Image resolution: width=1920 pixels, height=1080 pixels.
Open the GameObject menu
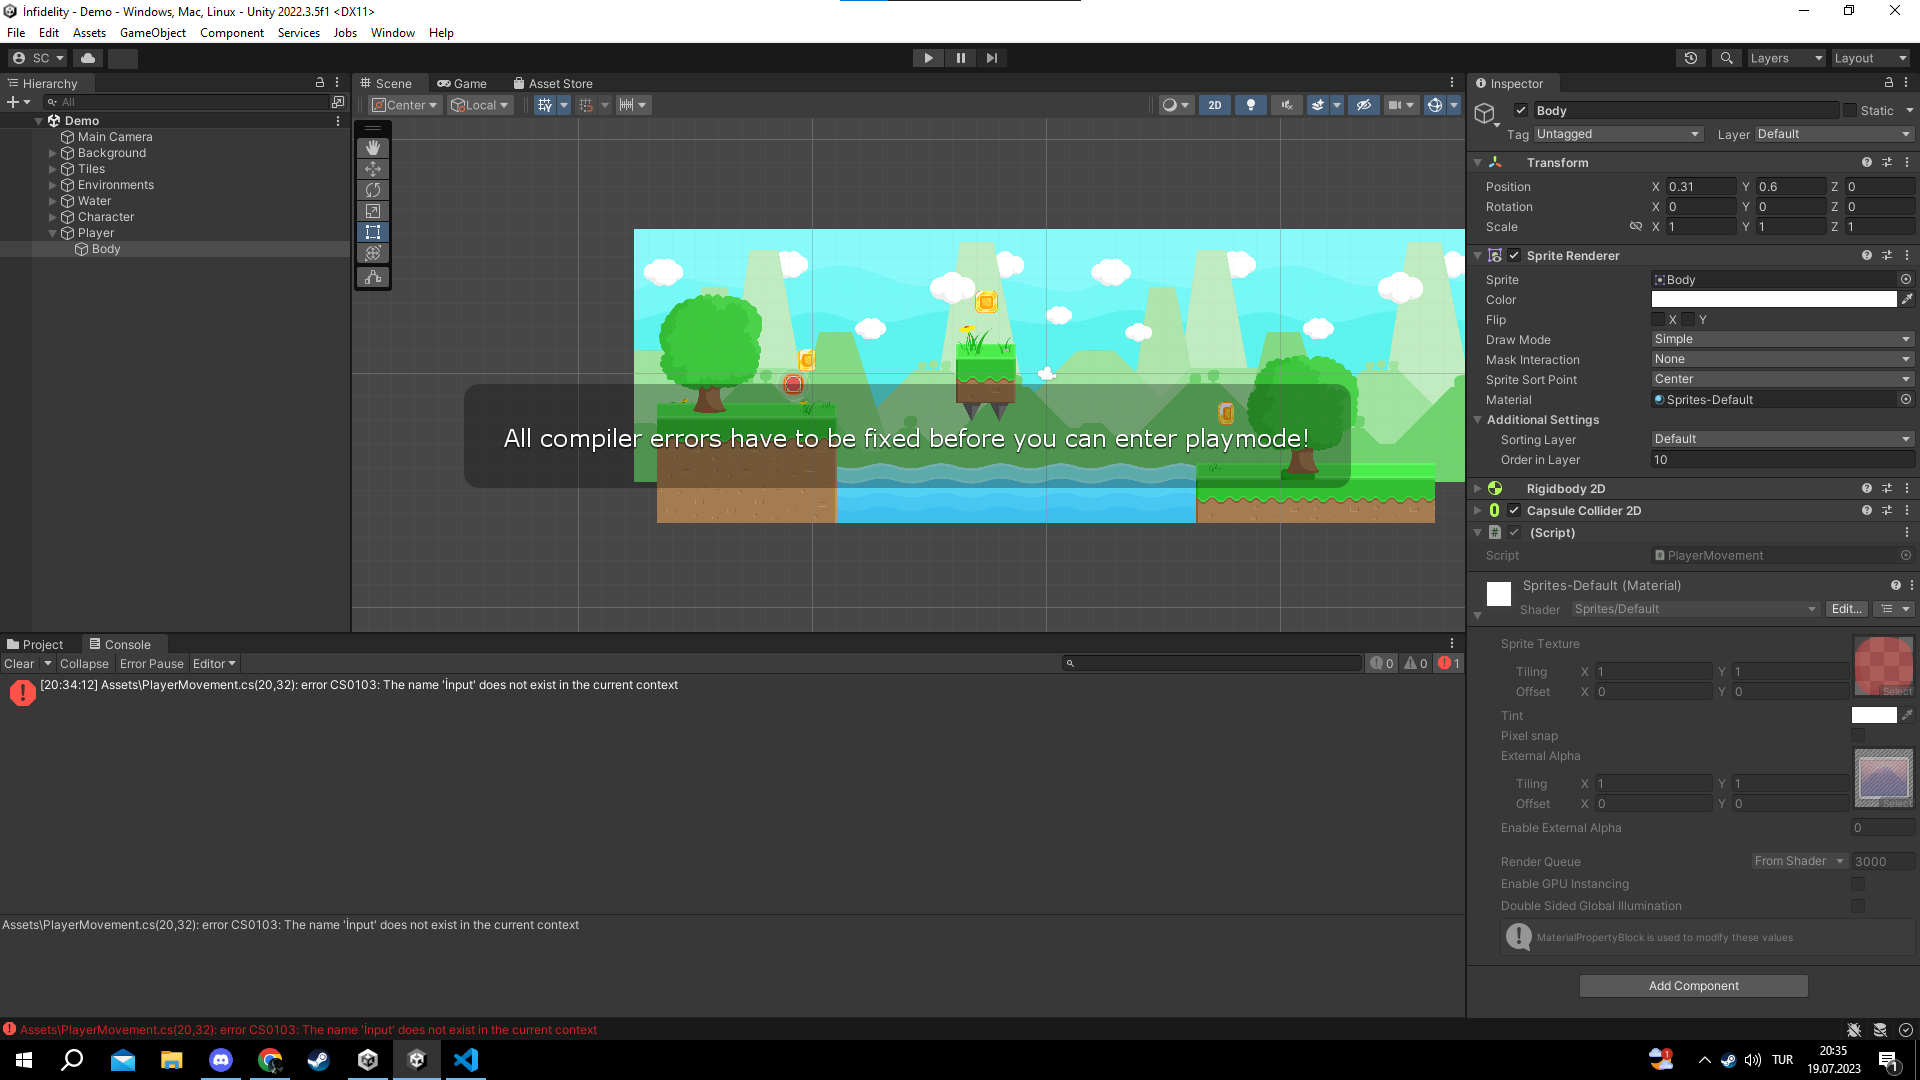point(152,33)
